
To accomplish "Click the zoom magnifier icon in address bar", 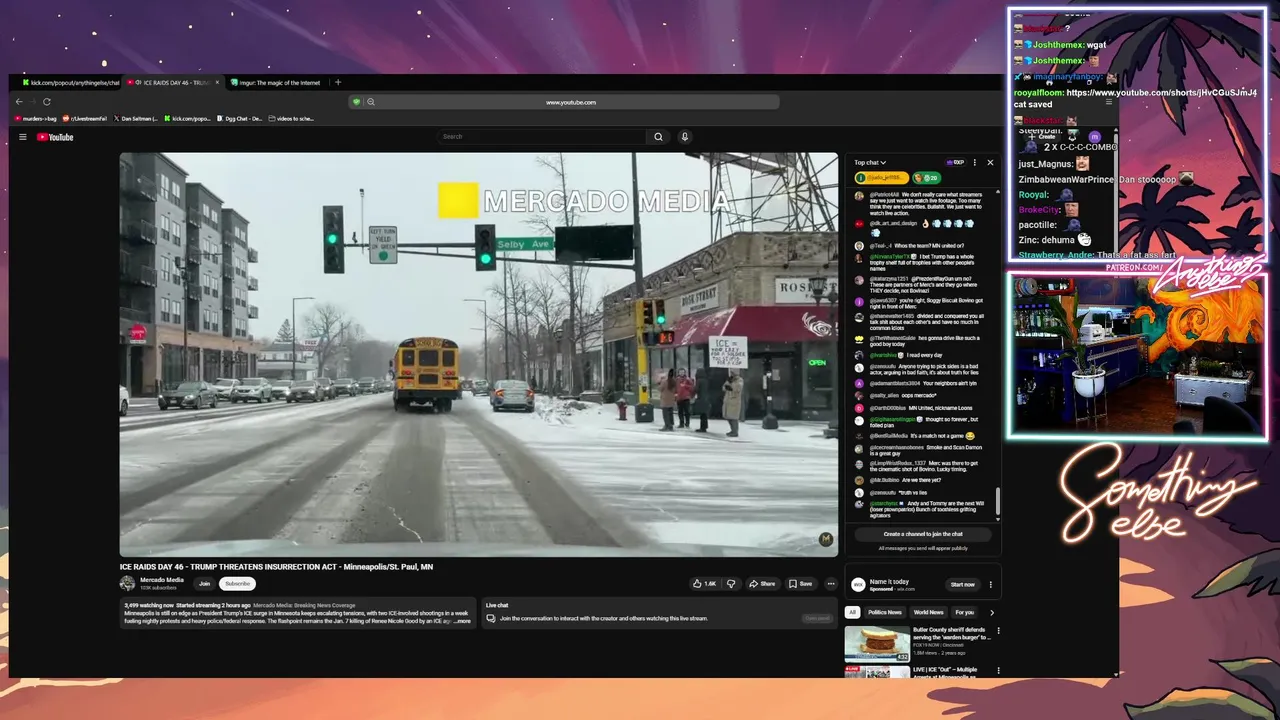I will coord(370,102).
